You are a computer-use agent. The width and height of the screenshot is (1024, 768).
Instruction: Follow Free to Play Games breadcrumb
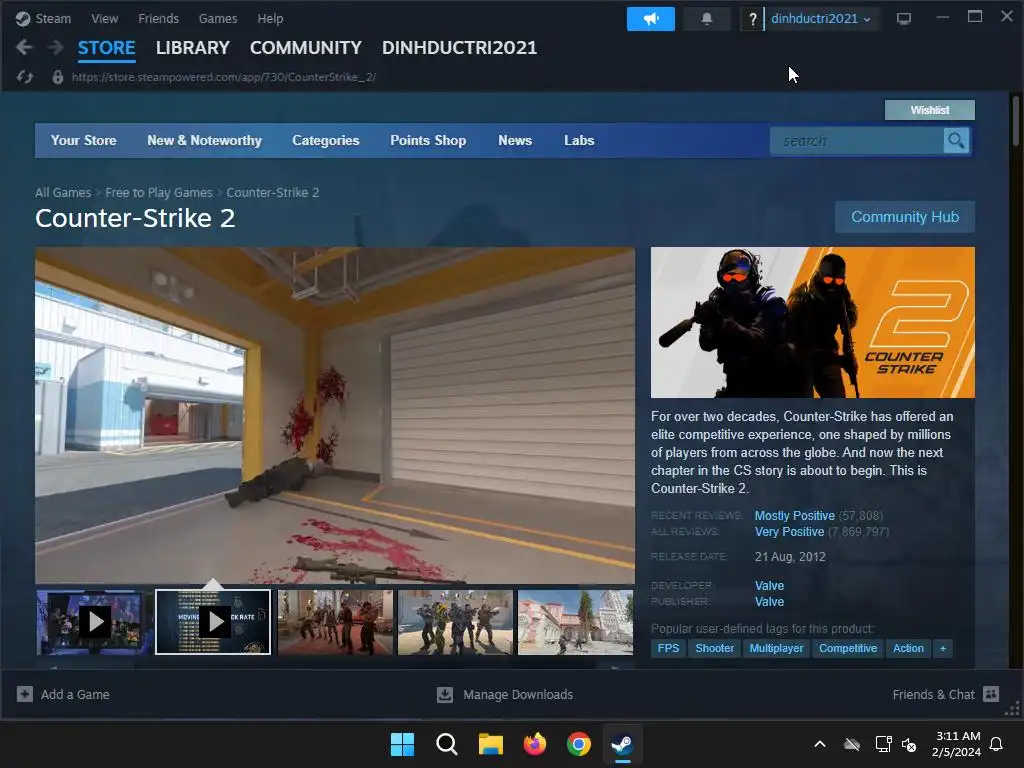click(x=159, y=193)
